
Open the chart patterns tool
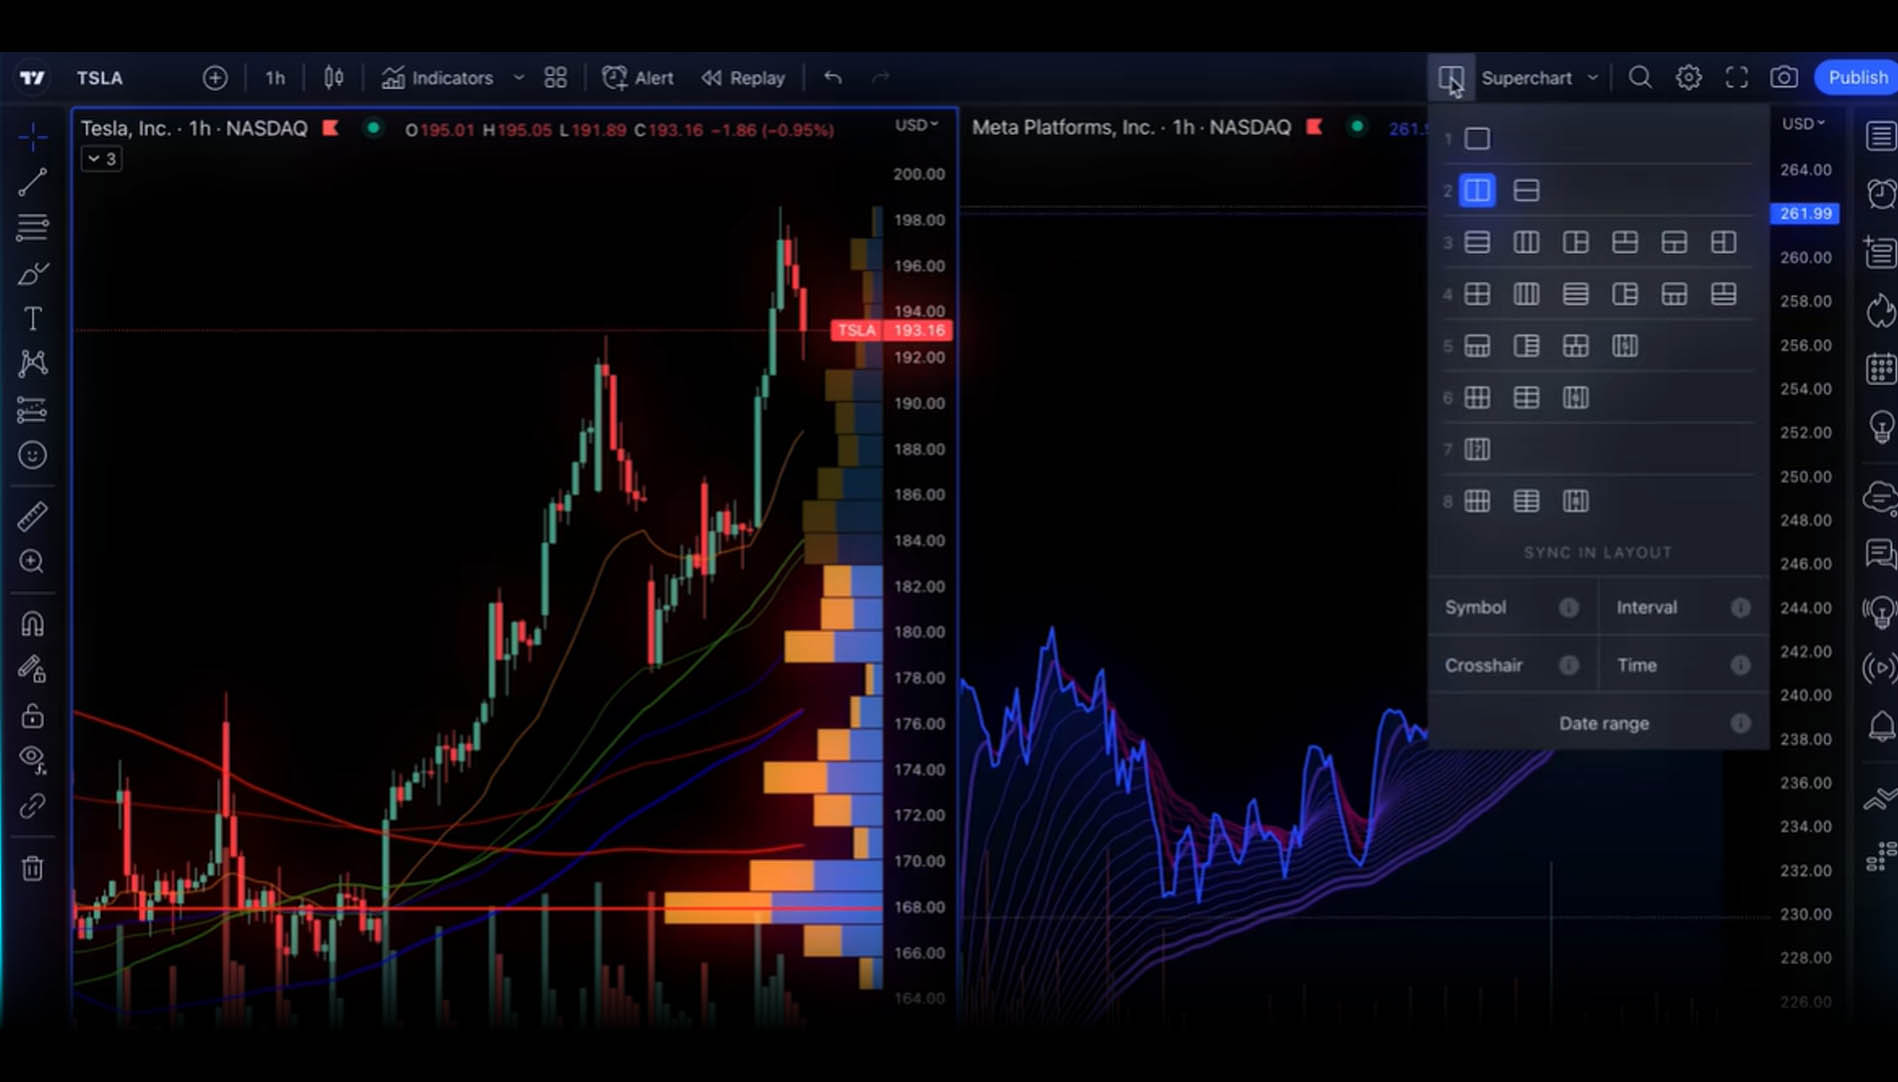click(x=32, y=363)
